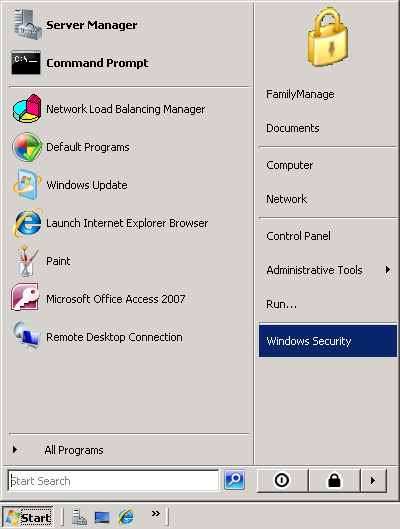
Task: Expand Administrative Tools submenu arrow
Action: [388, 270]
